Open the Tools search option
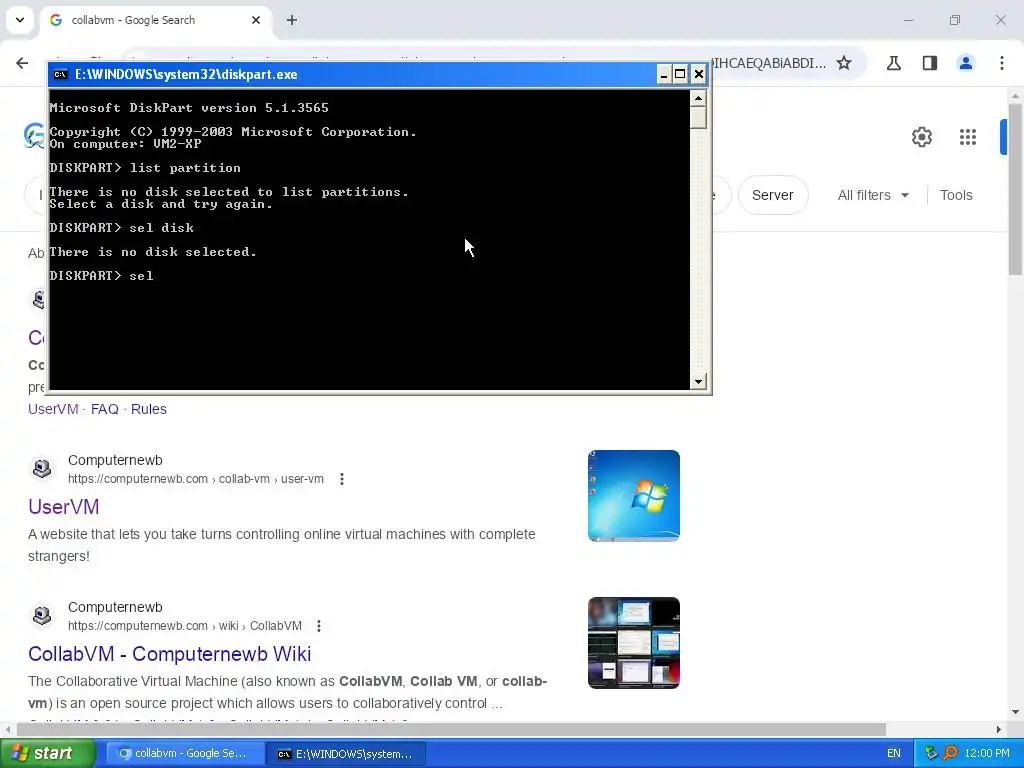Viewport: 1024px width, 768px height. (956, 195)
